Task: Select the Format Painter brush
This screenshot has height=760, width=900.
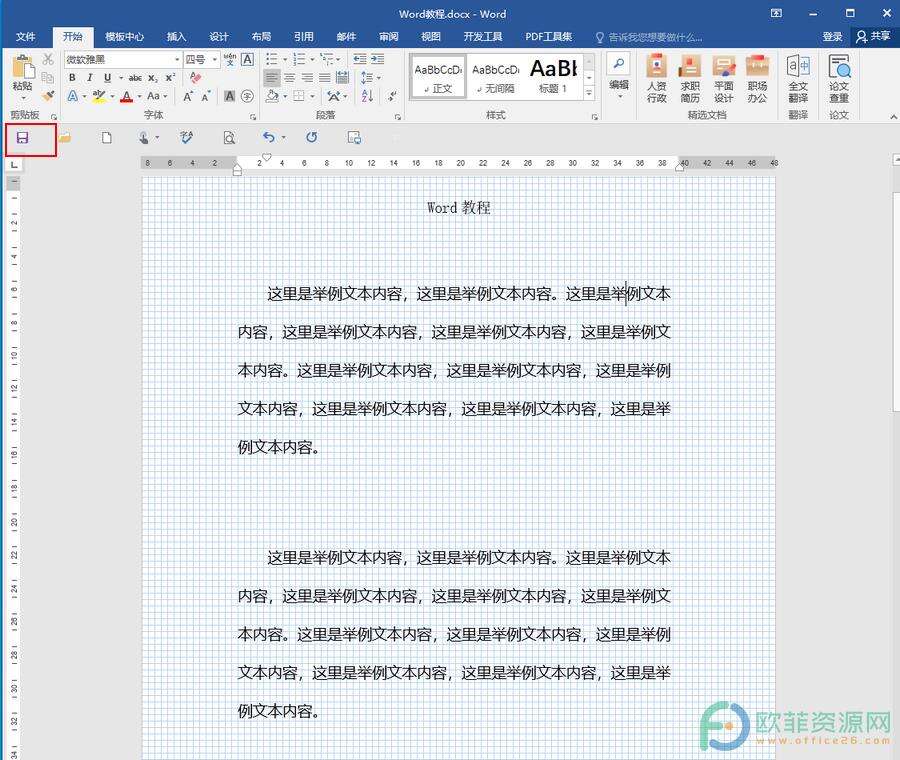Action: click(x=48, y=95)
